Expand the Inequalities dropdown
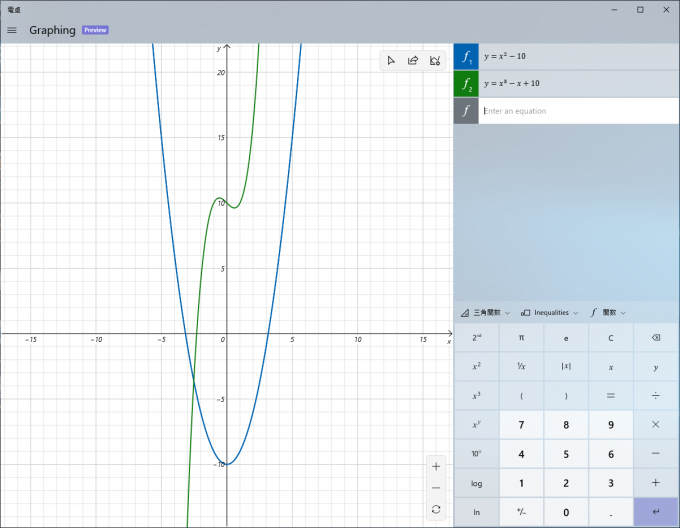Image resolution: width=680 pixels, height=528 pixels. point(549,313)
